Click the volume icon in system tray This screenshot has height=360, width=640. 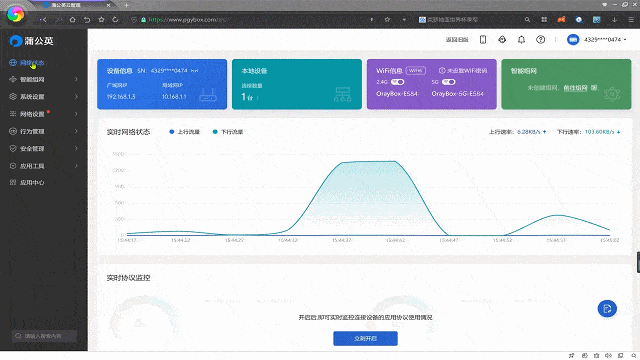(608, 356)
